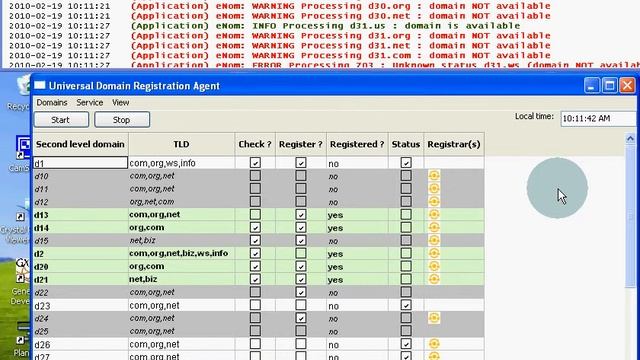Click the Check ? column header
Screen dimensions: 640x360
point(255,144)
